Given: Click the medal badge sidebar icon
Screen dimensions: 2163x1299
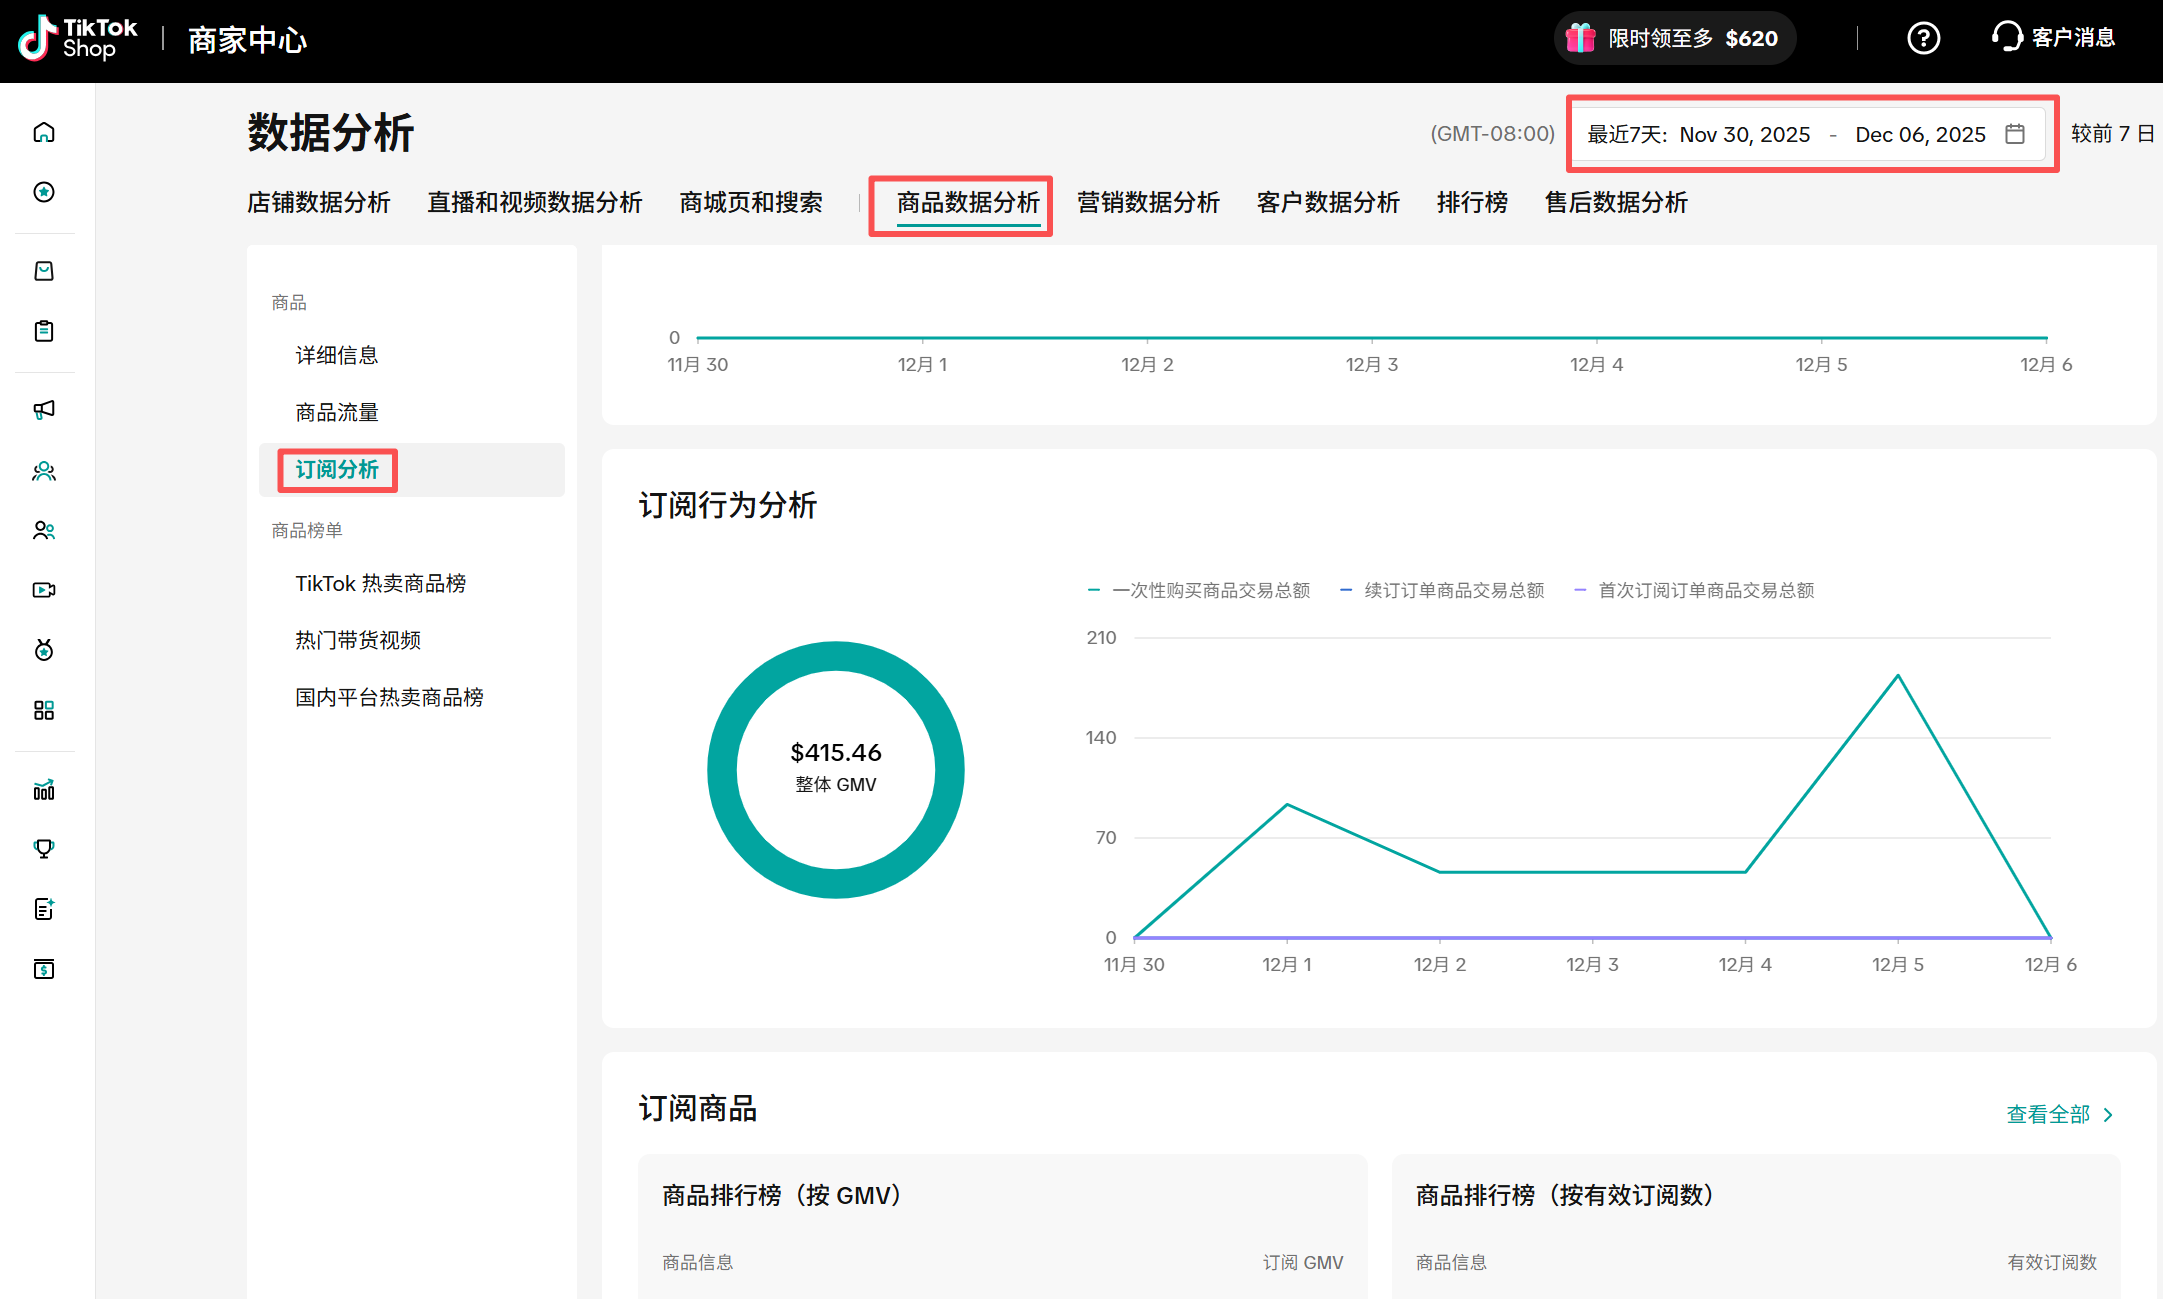Looking at the screenshot, I should tap(44, 650).
